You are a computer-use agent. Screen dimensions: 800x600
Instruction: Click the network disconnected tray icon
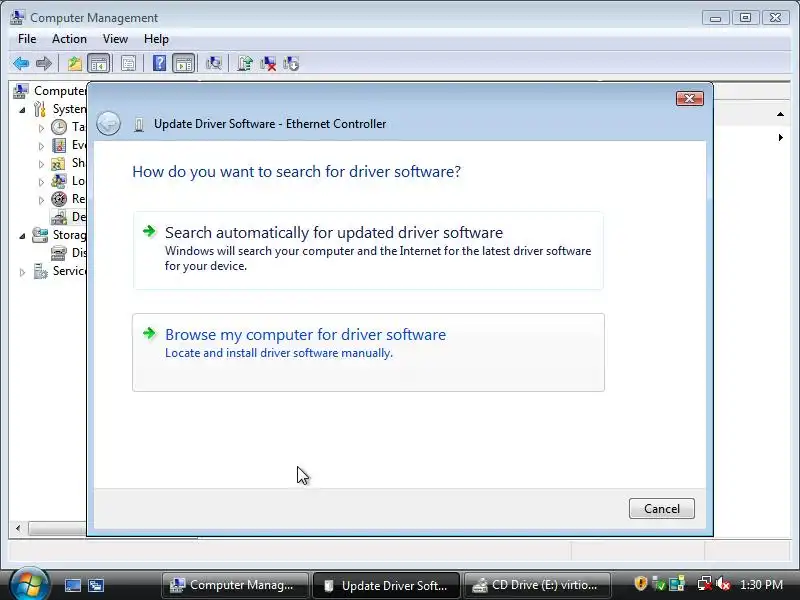coord(705,584)
